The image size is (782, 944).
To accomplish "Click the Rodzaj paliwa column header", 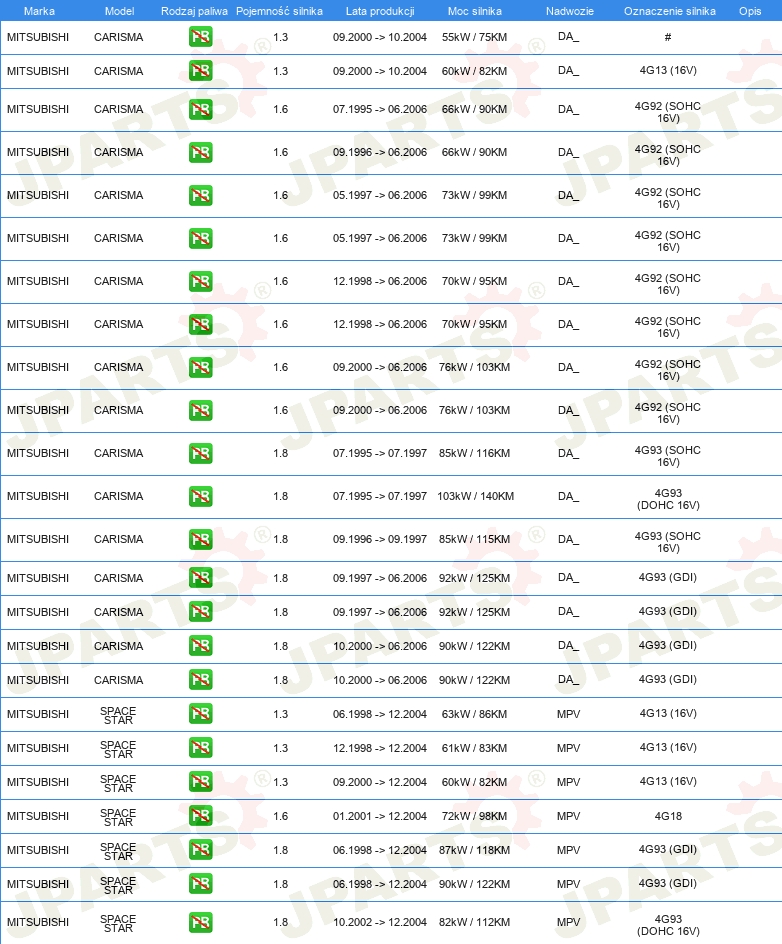I will [x=194, y=11].
